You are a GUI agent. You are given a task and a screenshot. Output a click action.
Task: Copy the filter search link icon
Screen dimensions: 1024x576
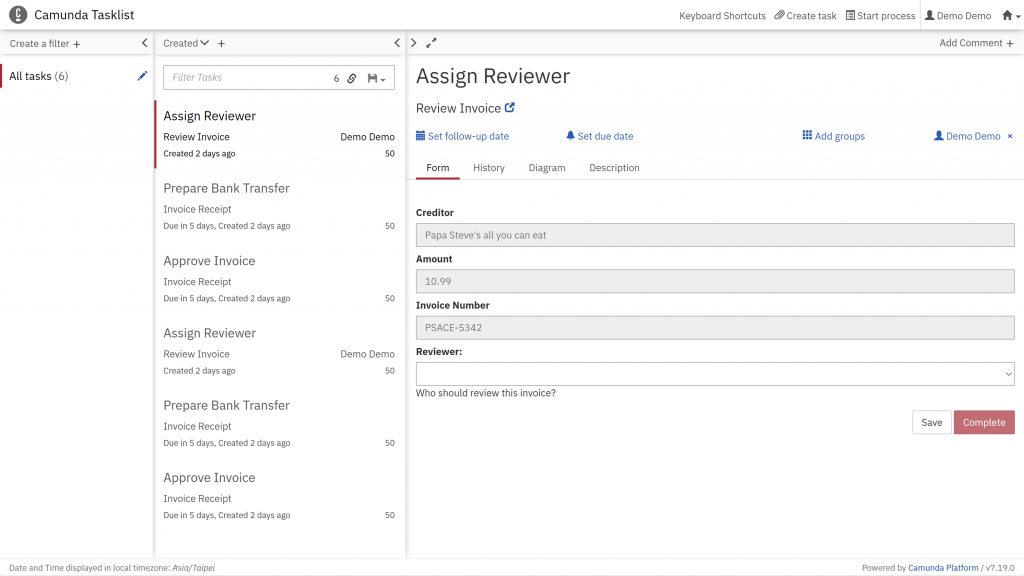point(351,78)
